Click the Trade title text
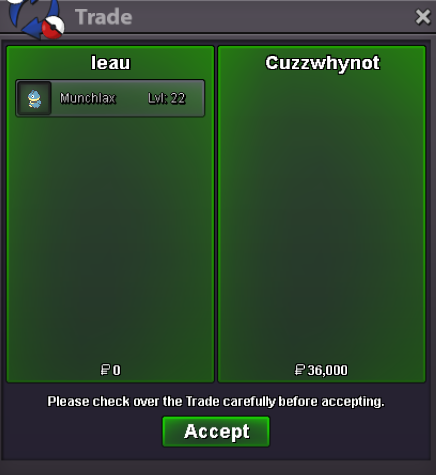 104,17
